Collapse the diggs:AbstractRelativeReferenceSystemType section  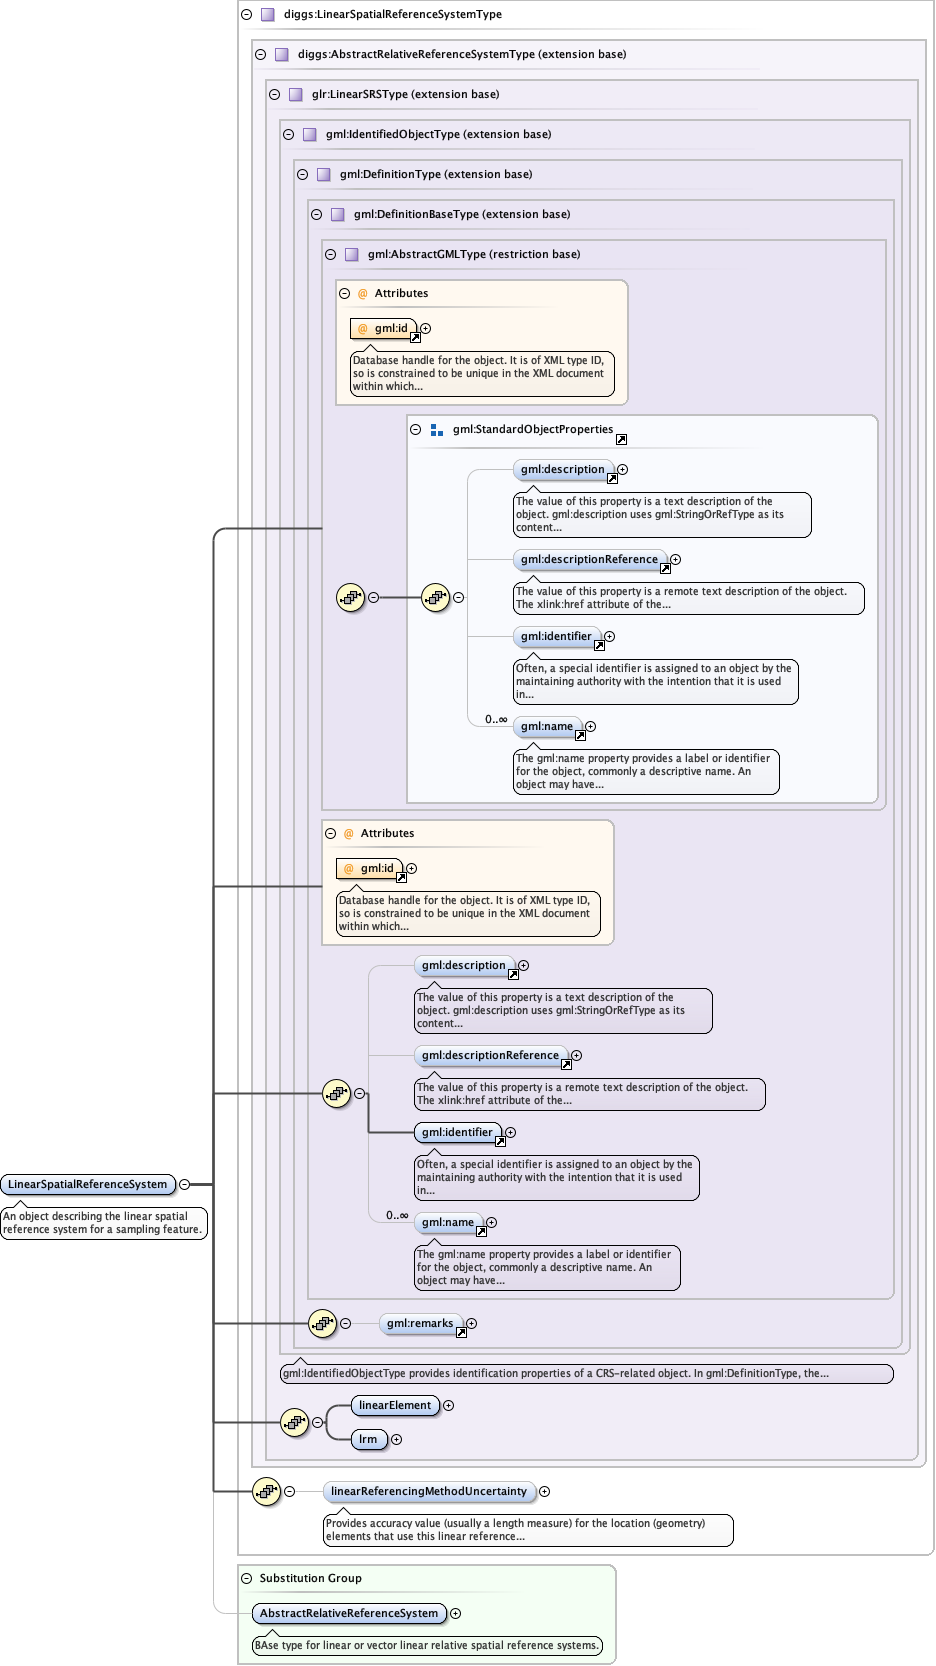(x=260, y=55)
